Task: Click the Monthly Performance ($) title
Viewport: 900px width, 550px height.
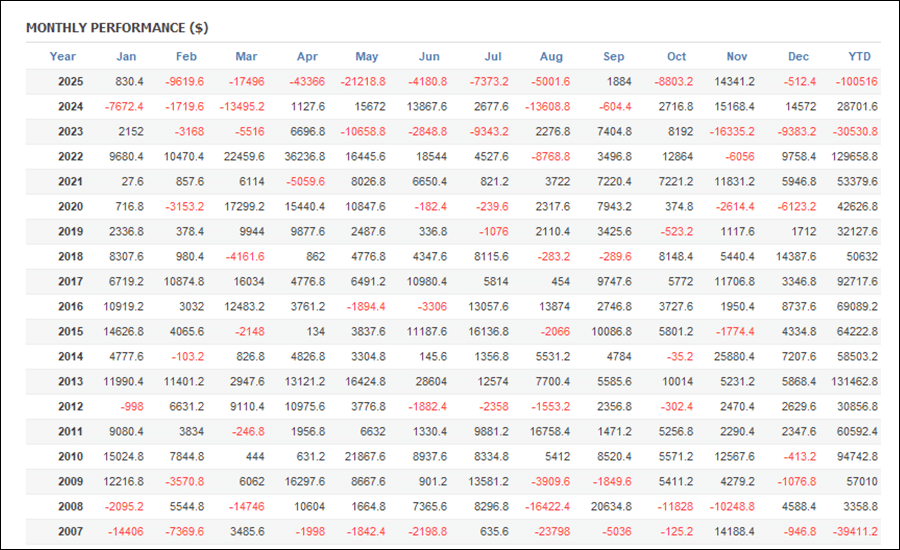Action: click(117, 27)
